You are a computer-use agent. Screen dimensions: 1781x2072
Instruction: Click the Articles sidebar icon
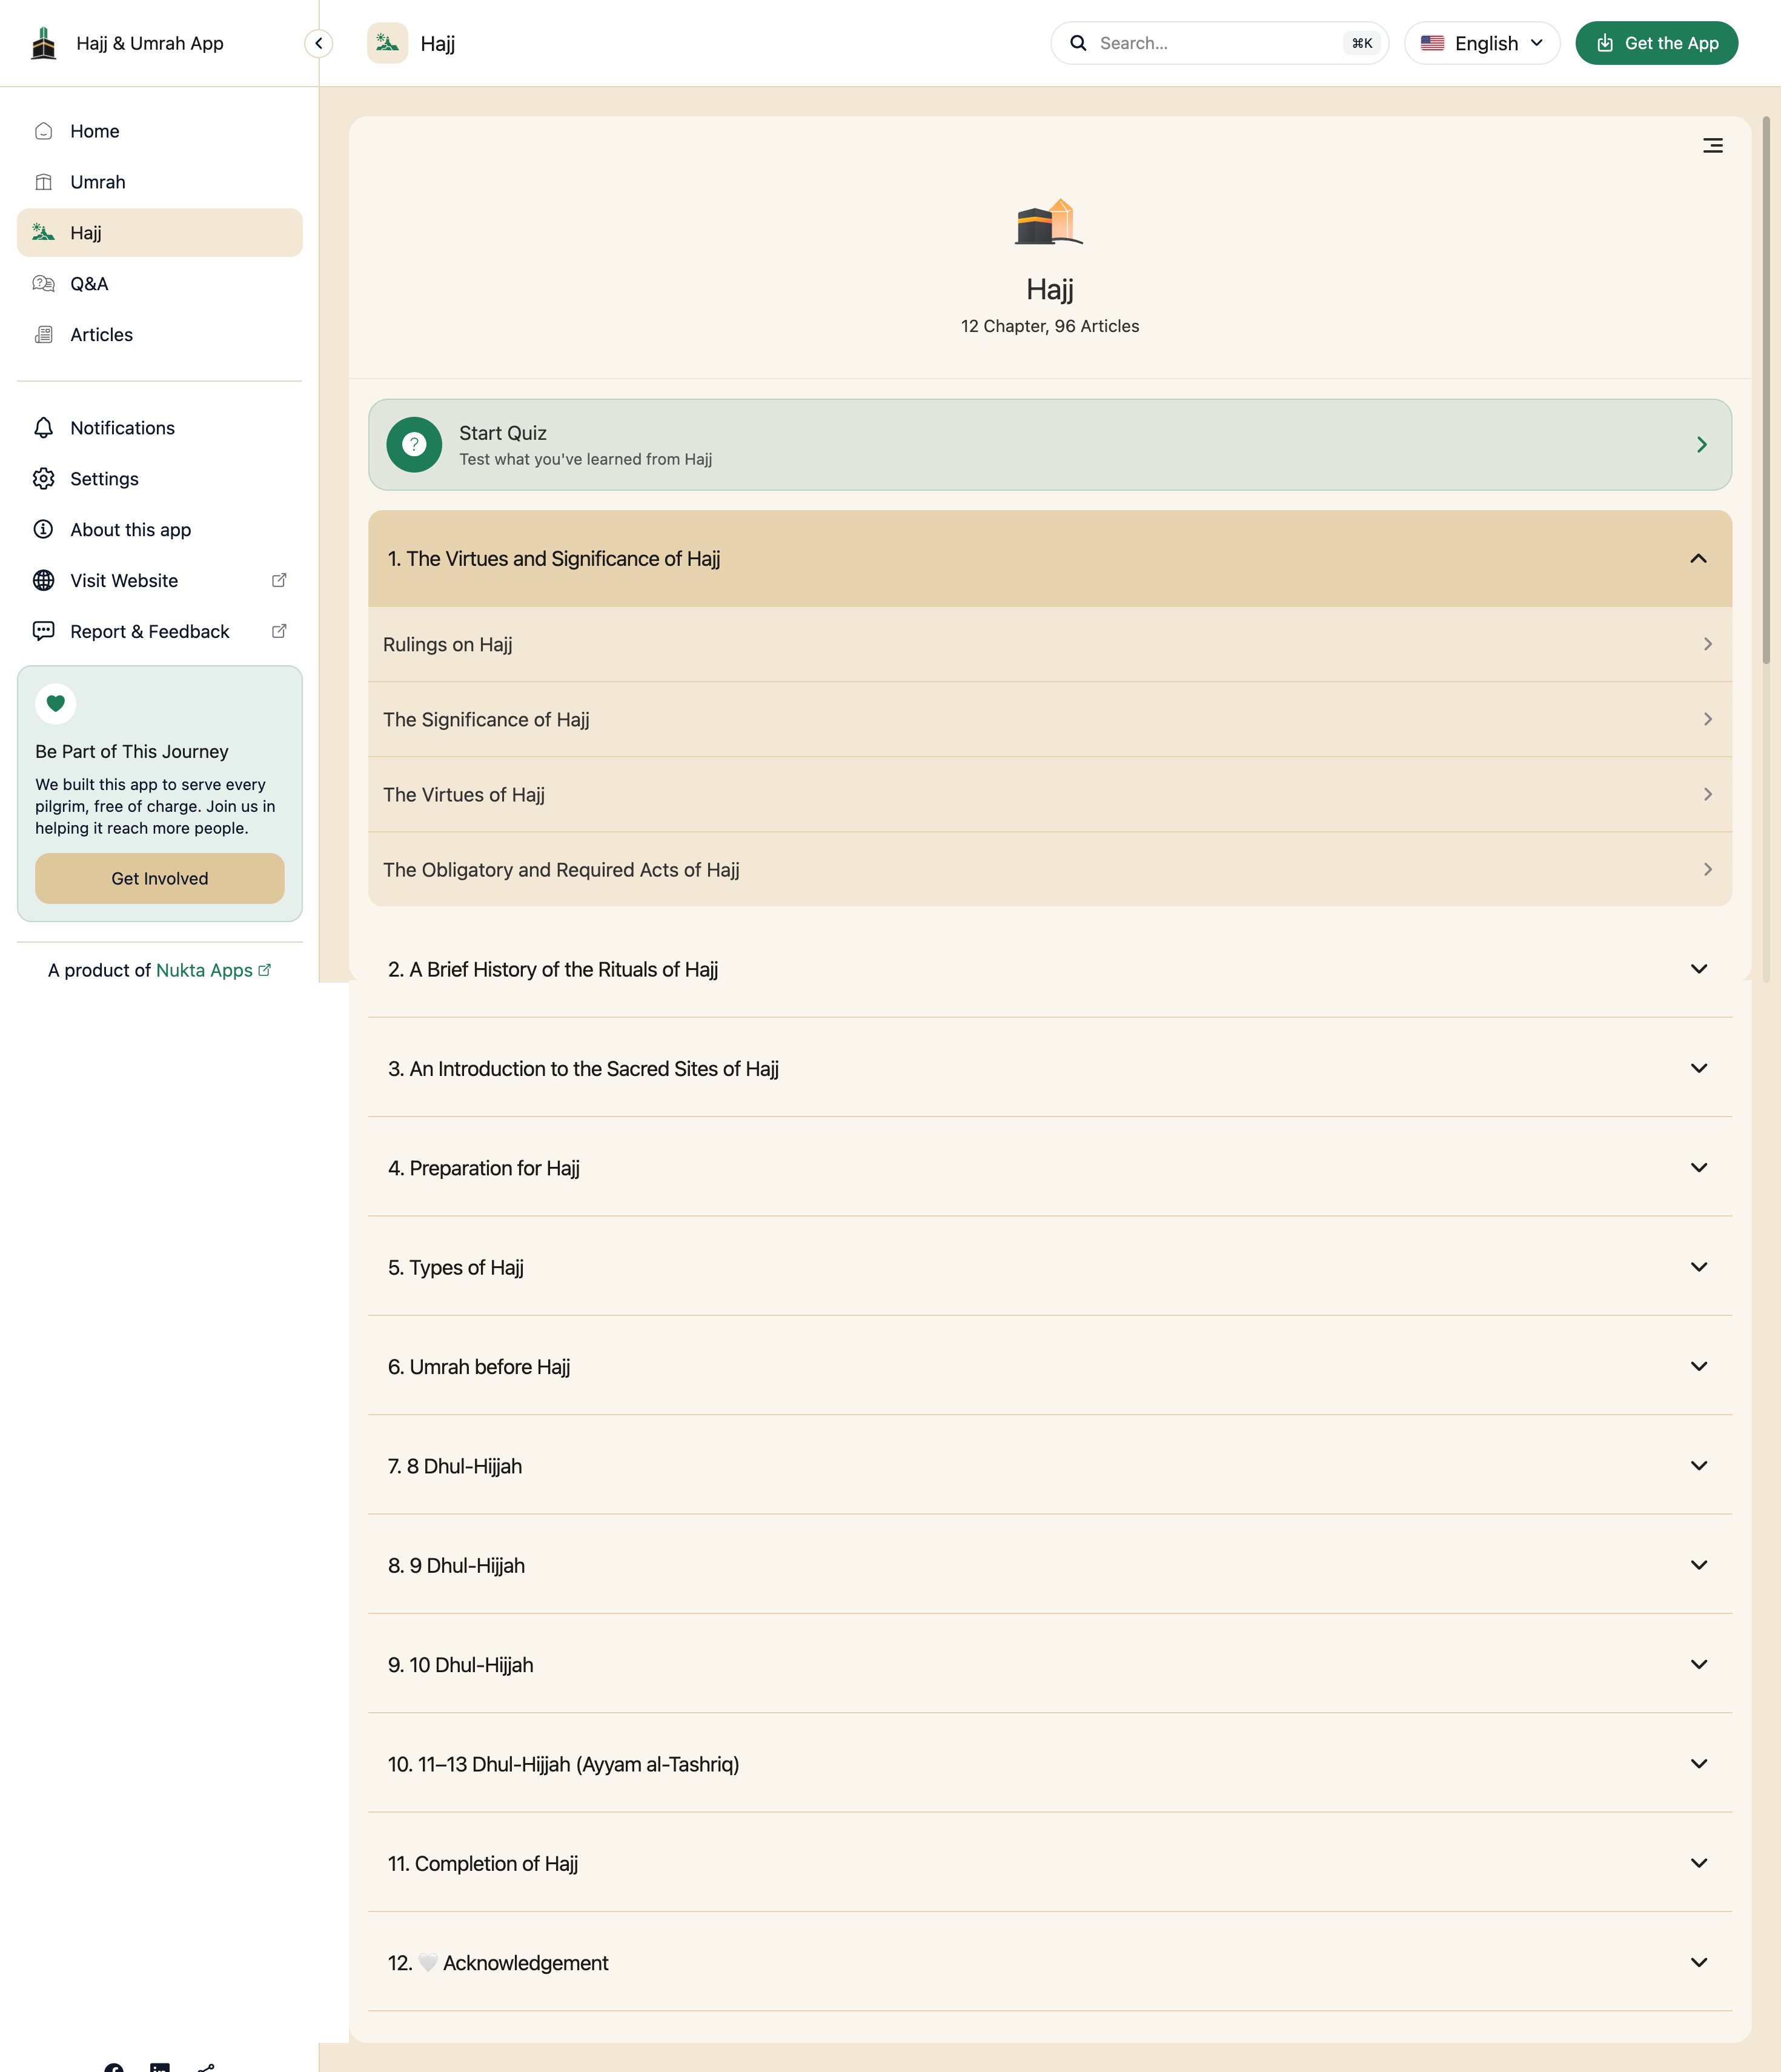pyautogui.click(x=43, y=335)
